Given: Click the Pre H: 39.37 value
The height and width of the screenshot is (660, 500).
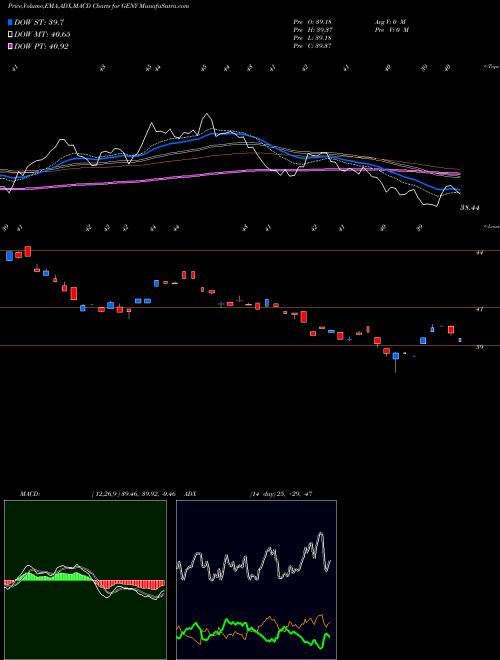Looking at the screenshot, I should (313, 30).
